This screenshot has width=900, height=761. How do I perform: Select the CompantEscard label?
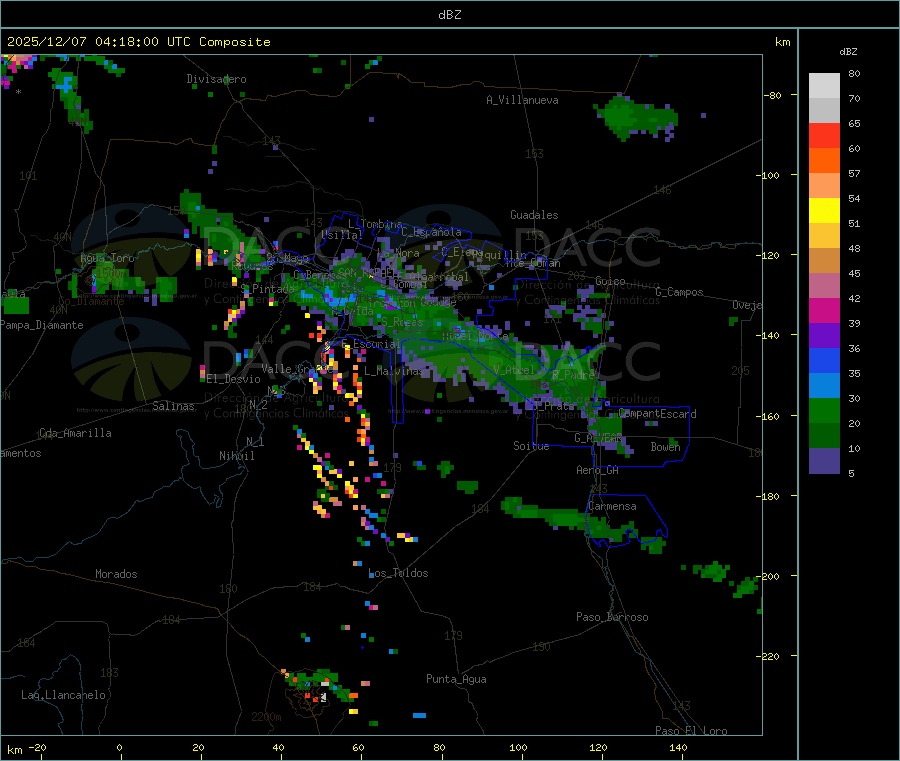click(x=658, y=414)
